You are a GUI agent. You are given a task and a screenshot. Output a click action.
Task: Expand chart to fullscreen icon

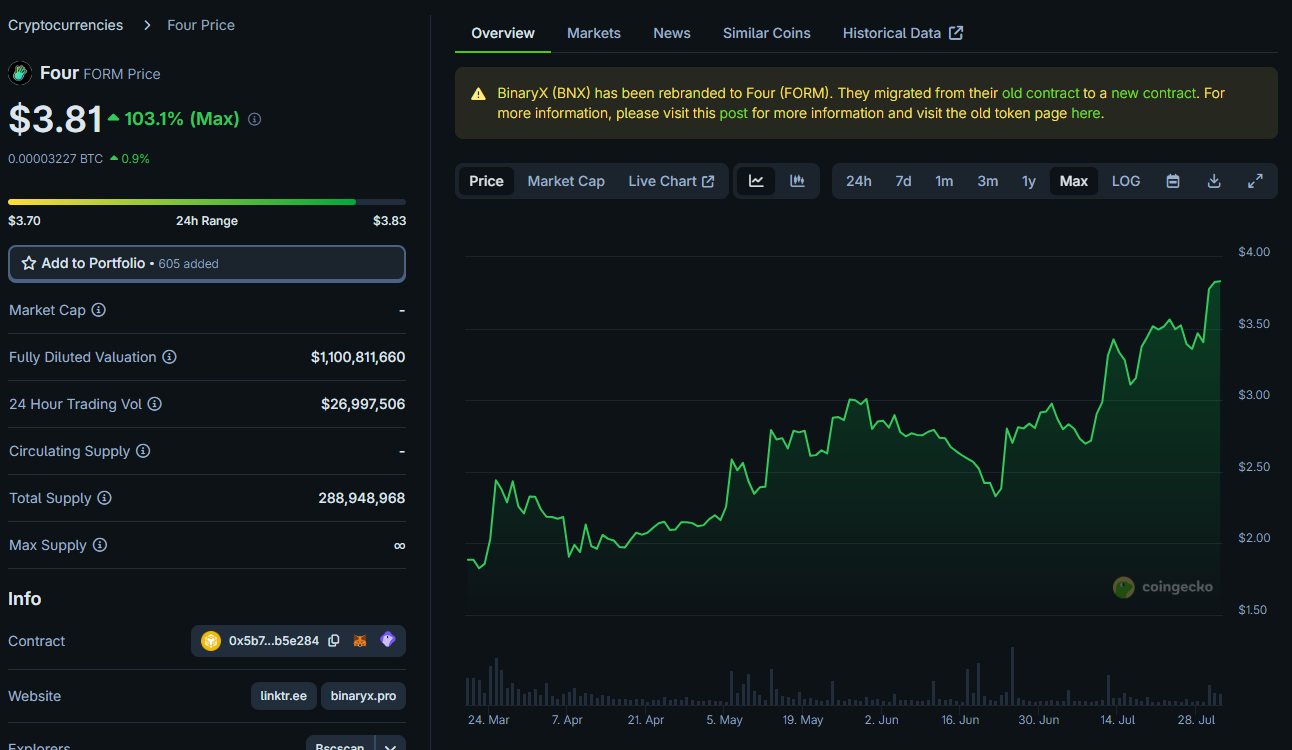pos(1255,181)
